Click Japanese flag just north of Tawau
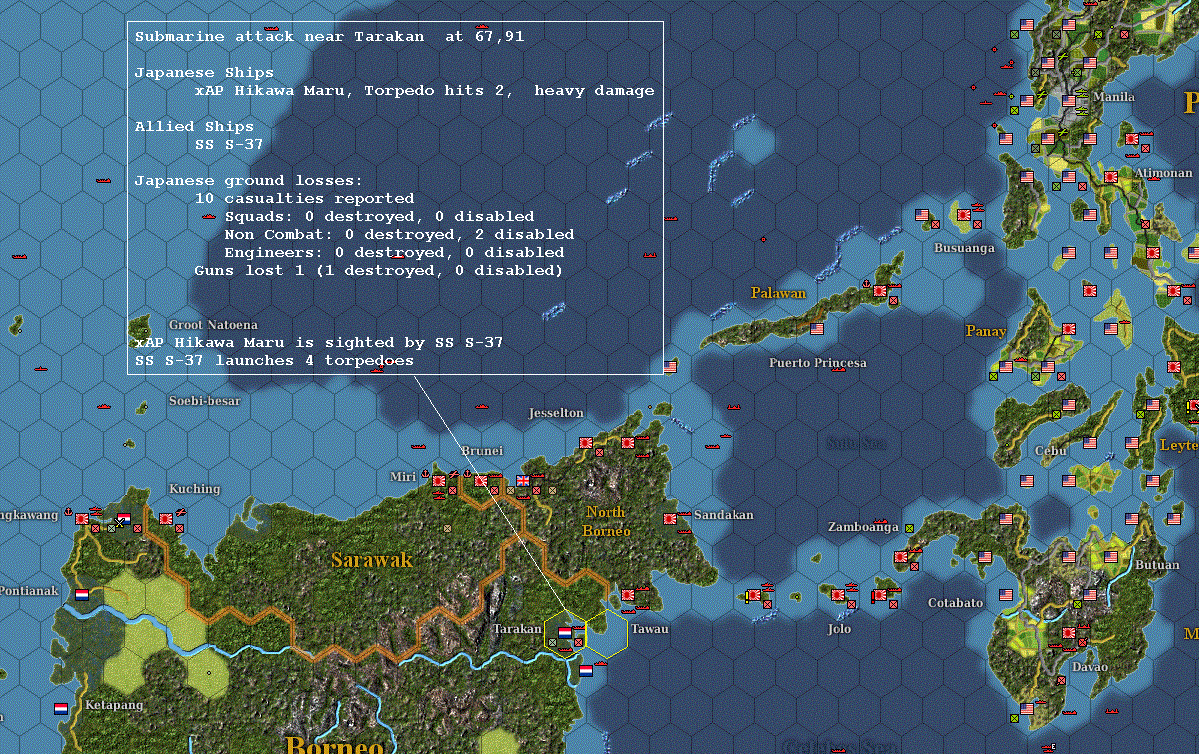 tap(628, 595)
